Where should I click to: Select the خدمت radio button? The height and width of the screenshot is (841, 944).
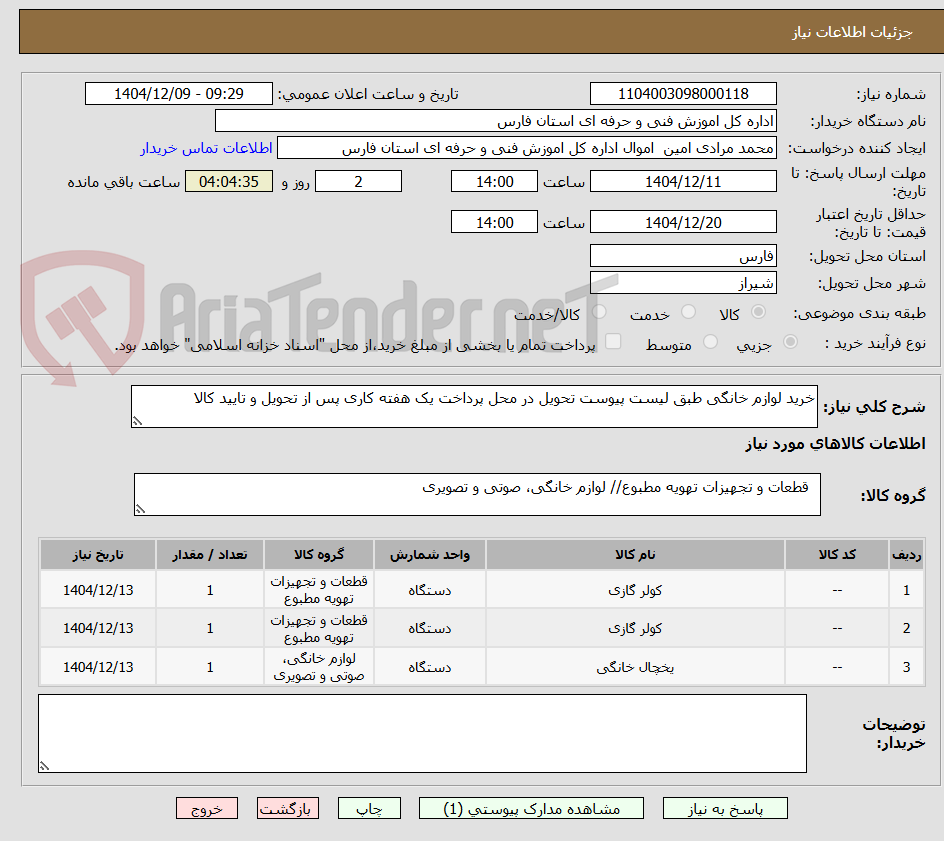[688, 312]
